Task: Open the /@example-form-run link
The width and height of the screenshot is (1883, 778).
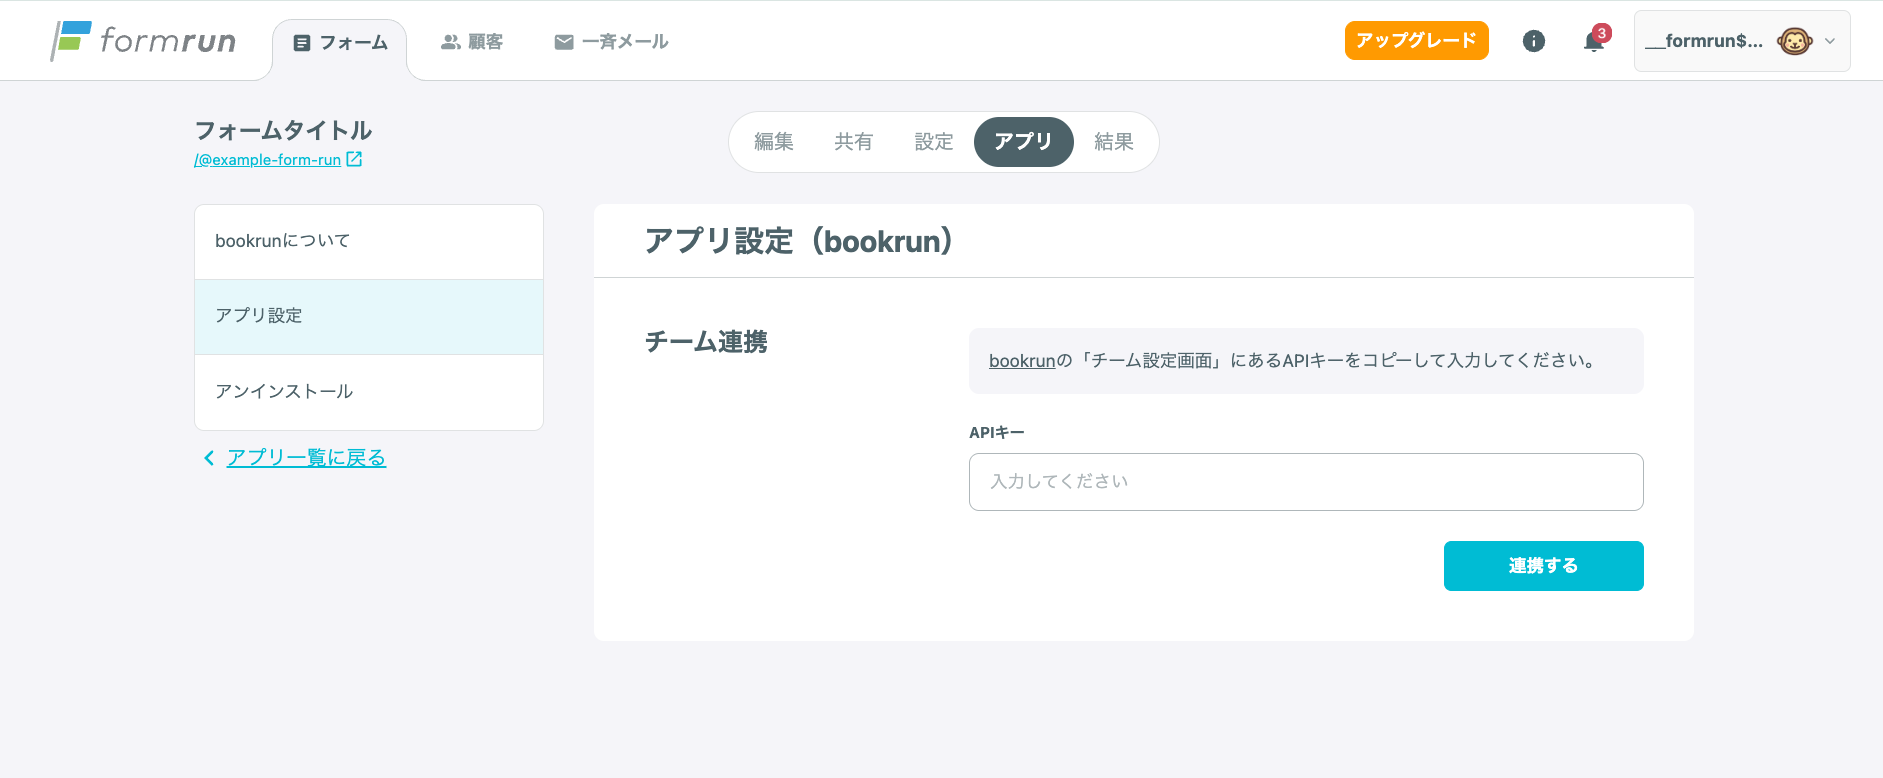Action: click(x=268, y=160)
